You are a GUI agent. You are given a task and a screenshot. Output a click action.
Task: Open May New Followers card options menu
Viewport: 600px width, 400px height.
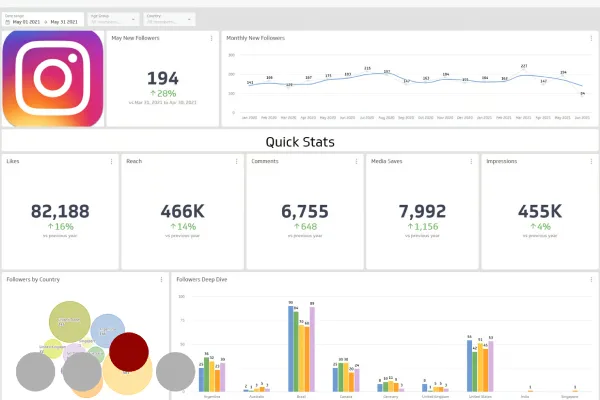[212, 38]
